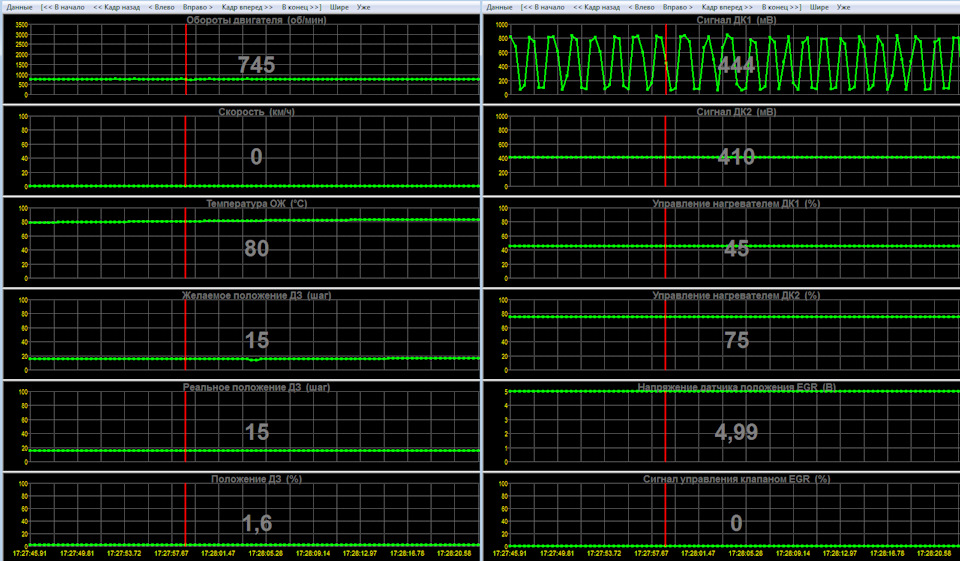Viewport: 960px width, 561px height.
Task: Click the 17:28:12.97 timestamp under the right panel
Action: 839,553
